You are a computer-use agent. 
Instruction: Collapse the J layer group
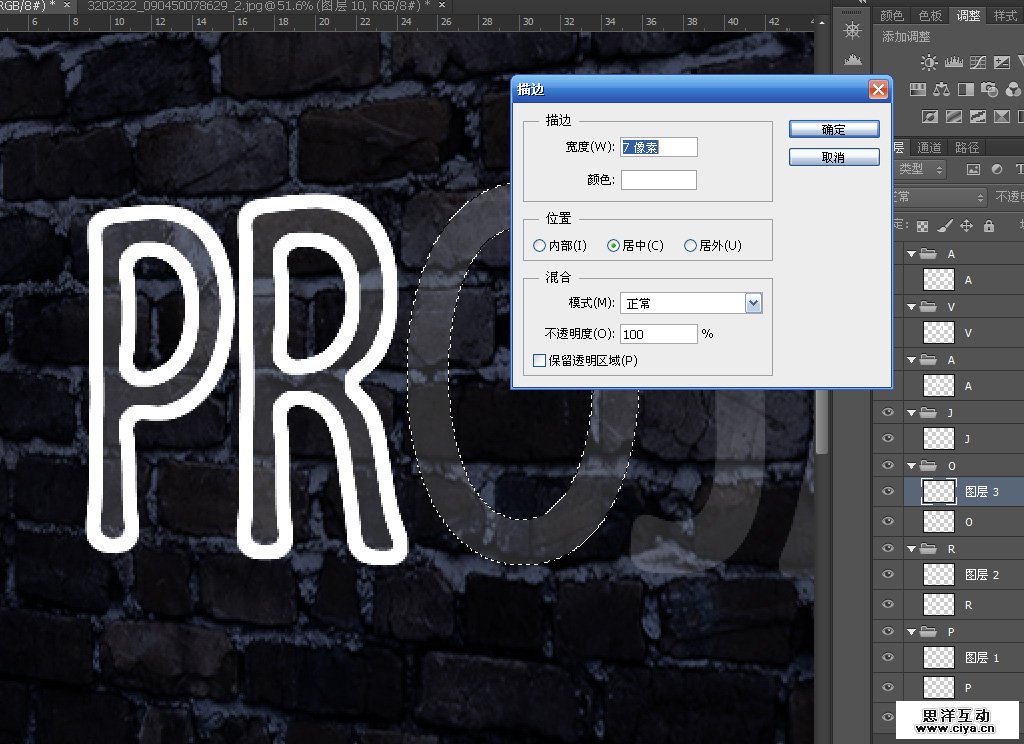click(911, 412)
